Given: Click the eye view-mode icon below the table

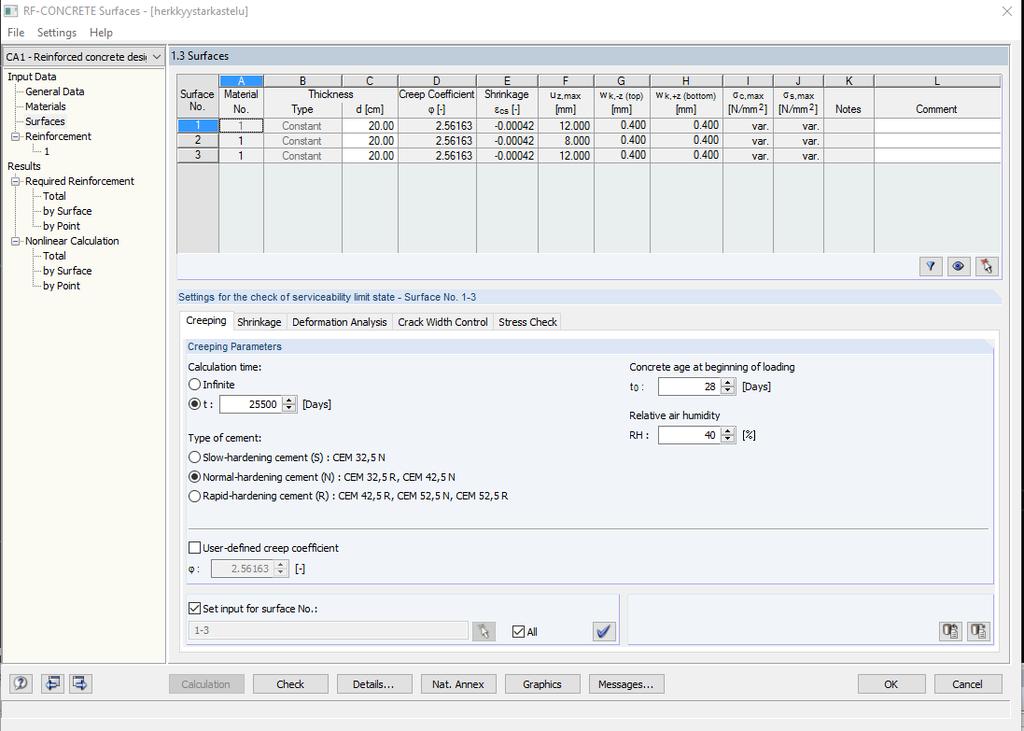Looking at the screenshot, I should 958,266.
